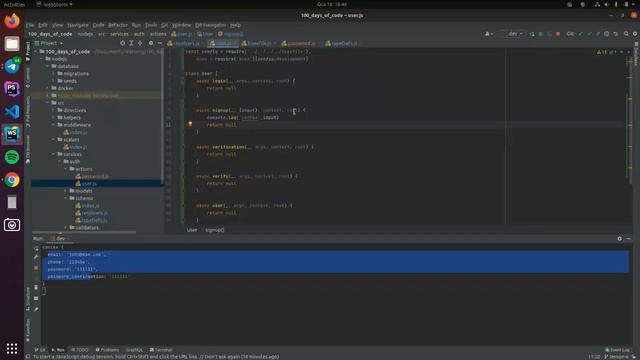Open the run configuration 'dev' dropdown
The image size is (640, 360).
(513, 34)
